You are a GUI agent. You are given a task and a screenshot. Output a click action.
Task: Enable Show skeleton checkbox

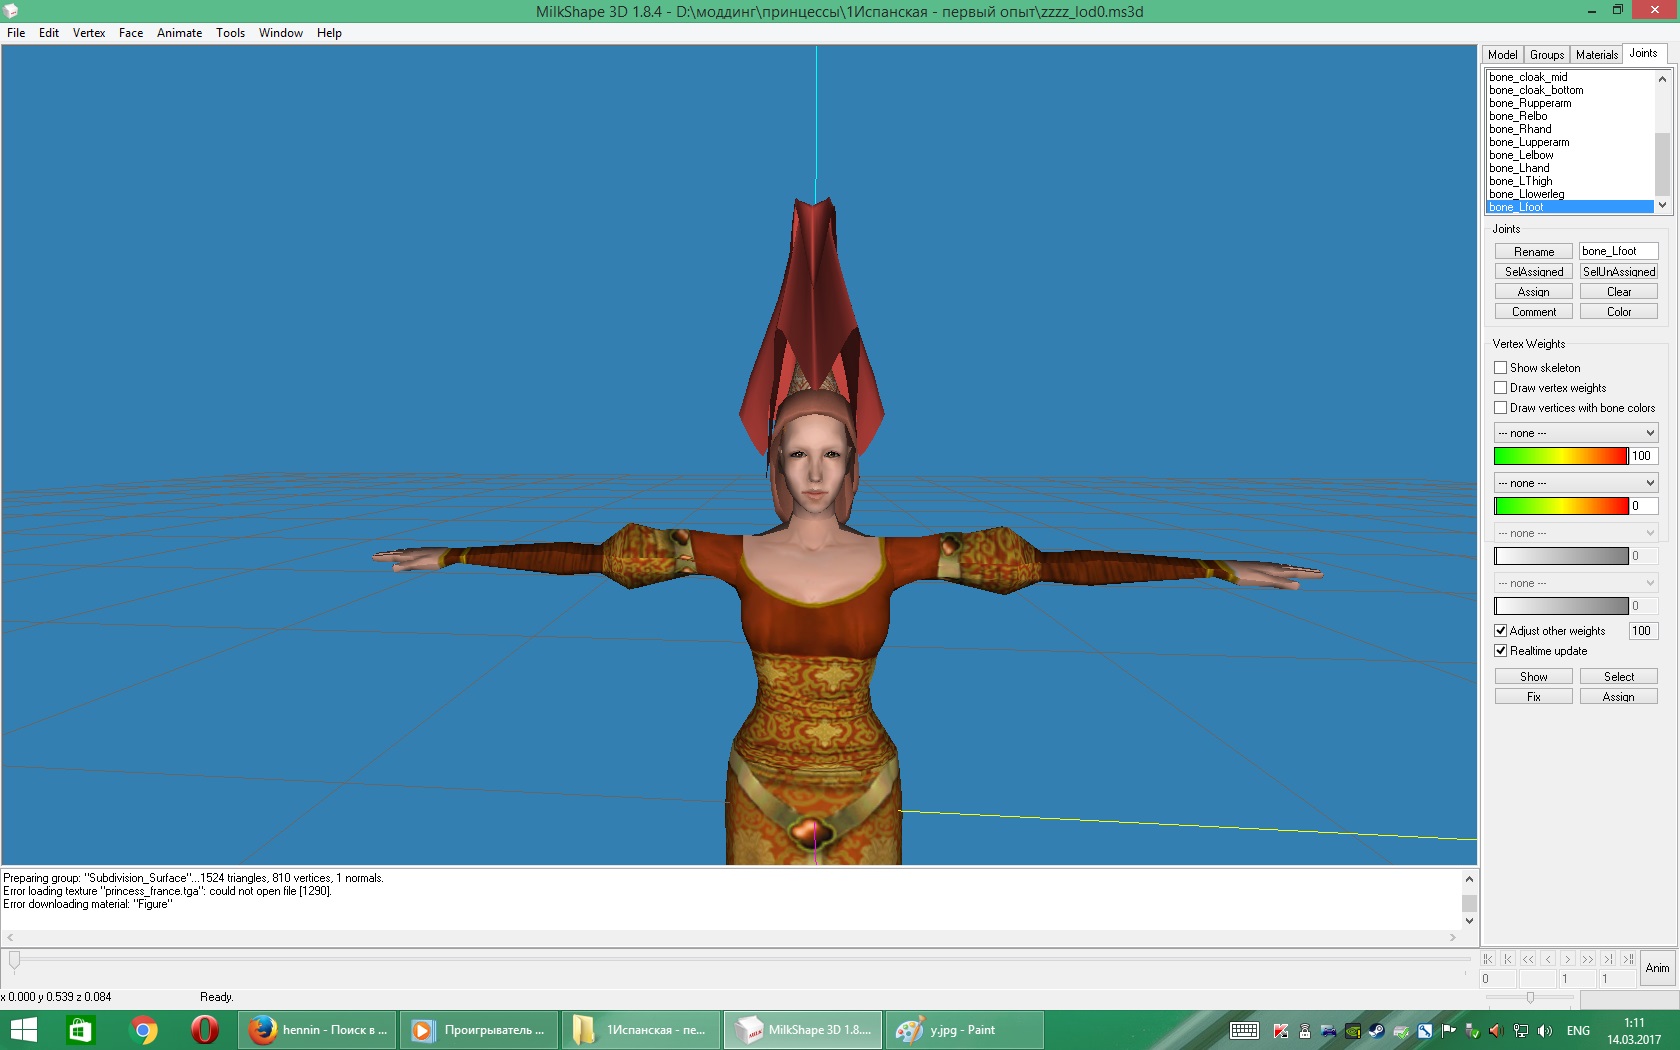coord(1500,368)
